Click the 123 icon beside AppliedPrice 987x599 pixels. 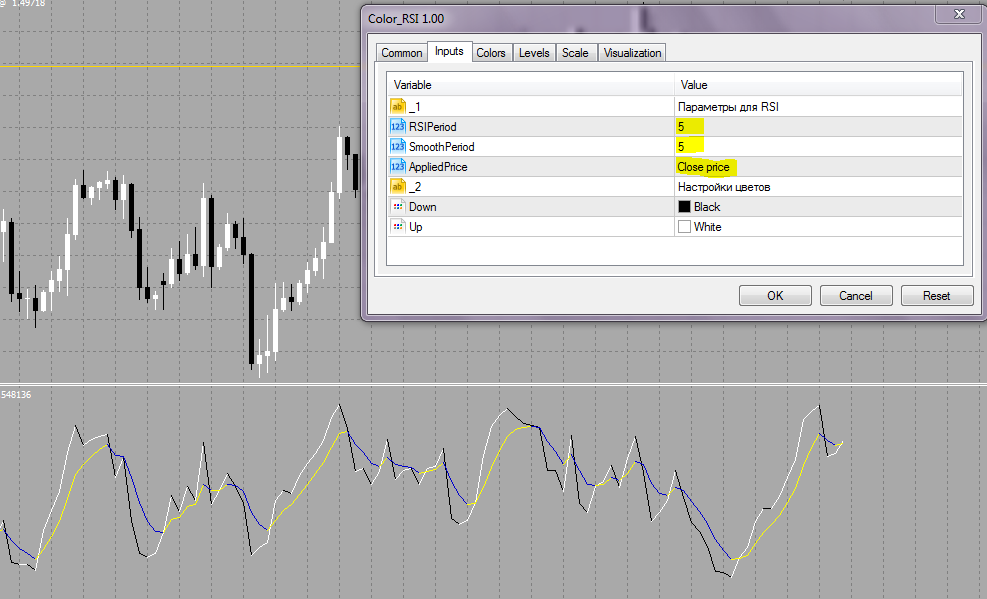pos(399,166)
